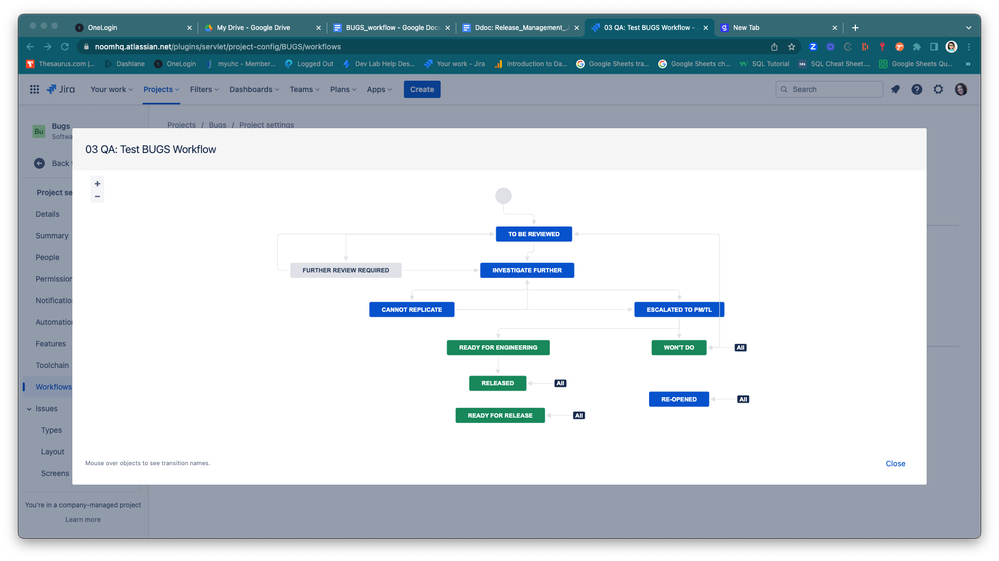Viewport: 999px width, 561px height.
Task: Reload the page
Action: click(64, 46)
